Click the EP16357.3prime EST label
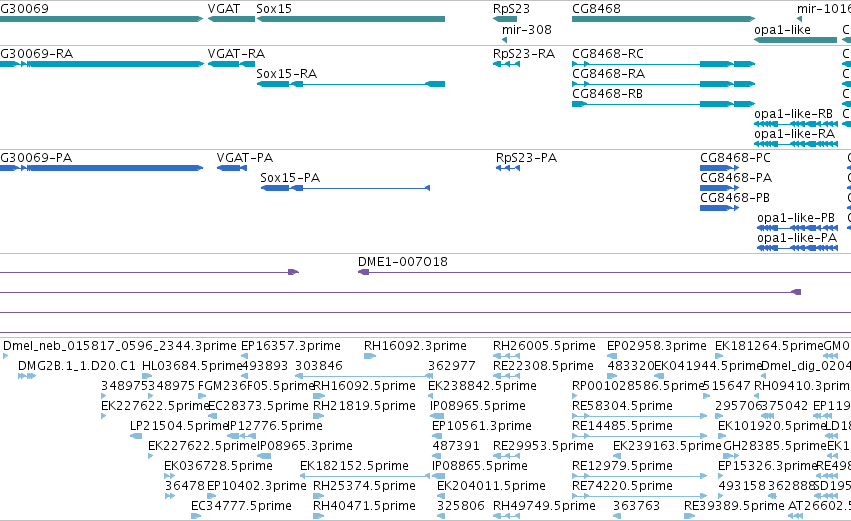The image size is (851, 521). pyautogui.click(x=291, y=346)
